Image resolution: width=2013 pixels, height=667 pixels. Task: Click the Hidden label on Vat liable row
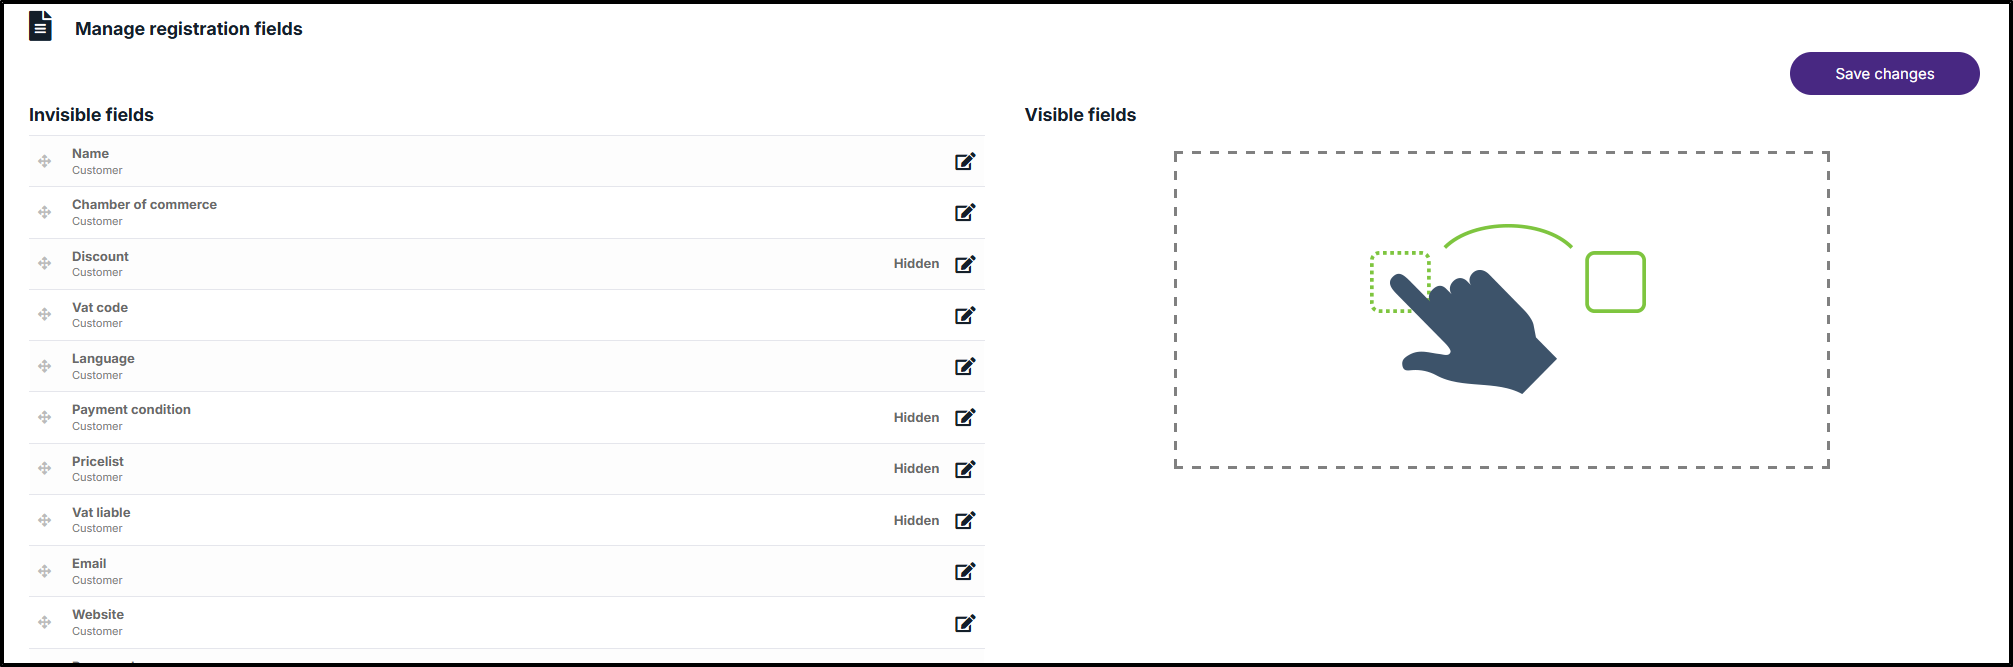coord(916,520)
